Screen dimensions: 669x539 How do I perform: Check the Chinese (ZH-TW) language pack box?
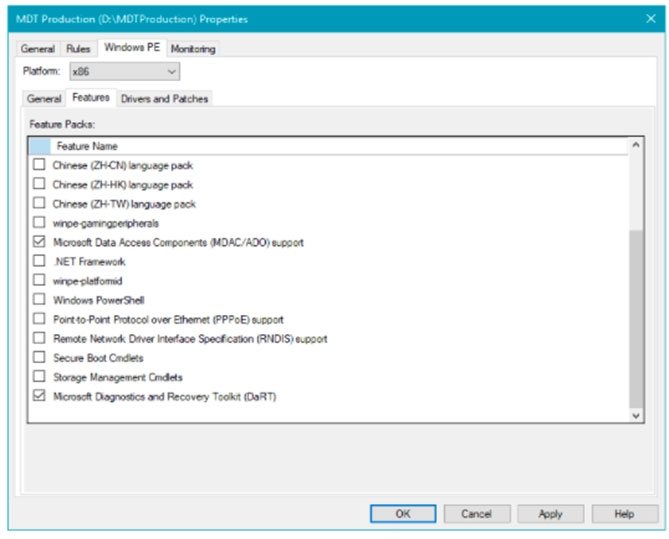(x=39, y=203)
